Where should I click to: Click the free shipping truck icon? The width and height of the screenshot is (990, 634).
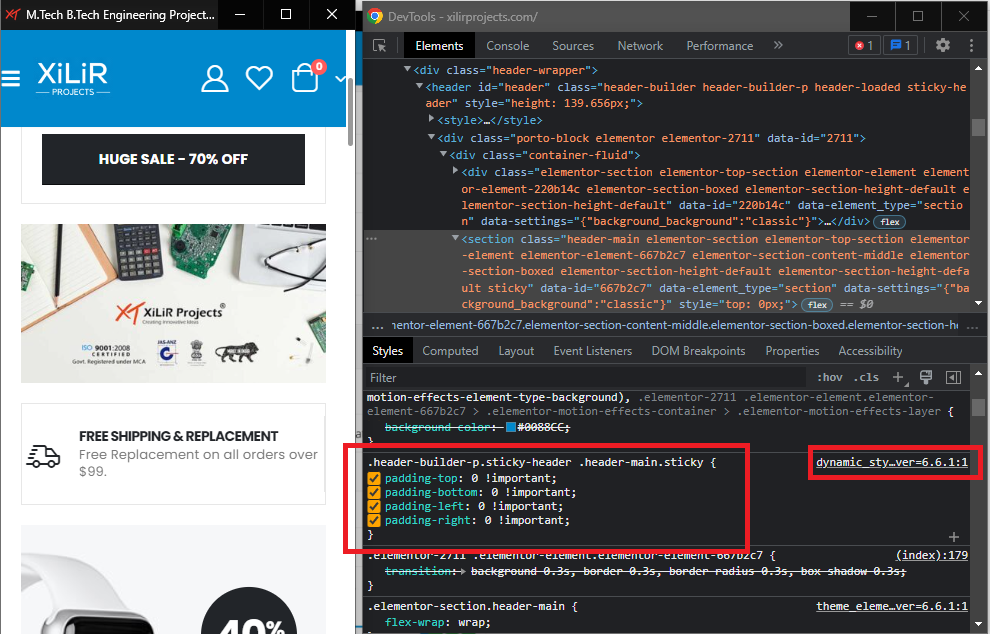click(43, 456)
